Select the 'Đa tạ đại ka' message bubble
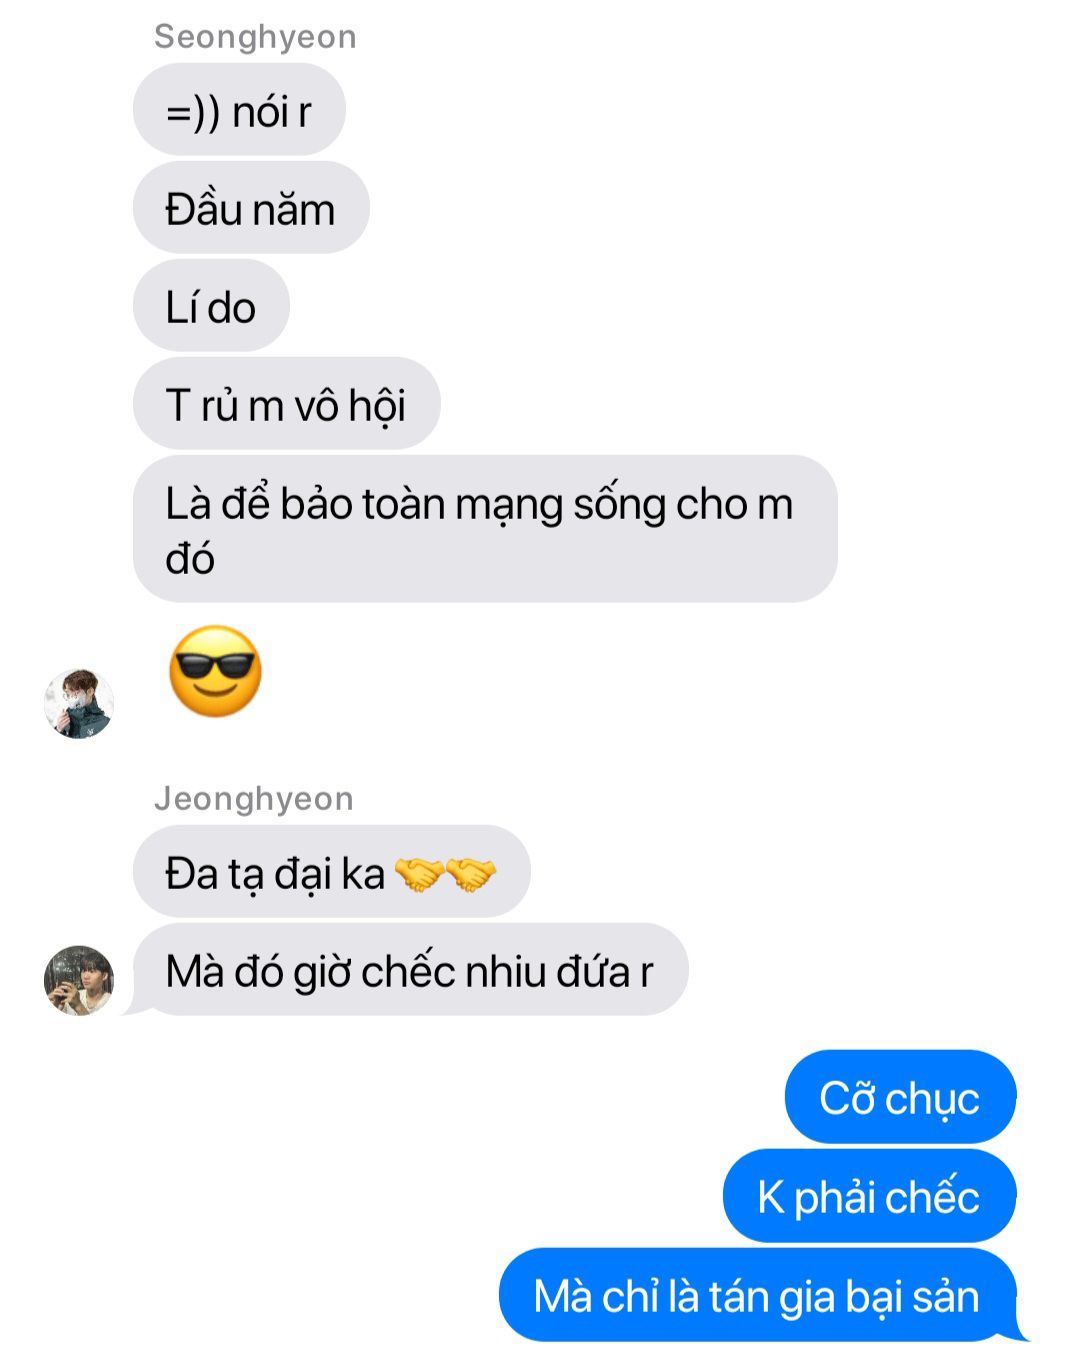The width and height of the screenshot is (1080, 1350). click(x=331, y=872)
